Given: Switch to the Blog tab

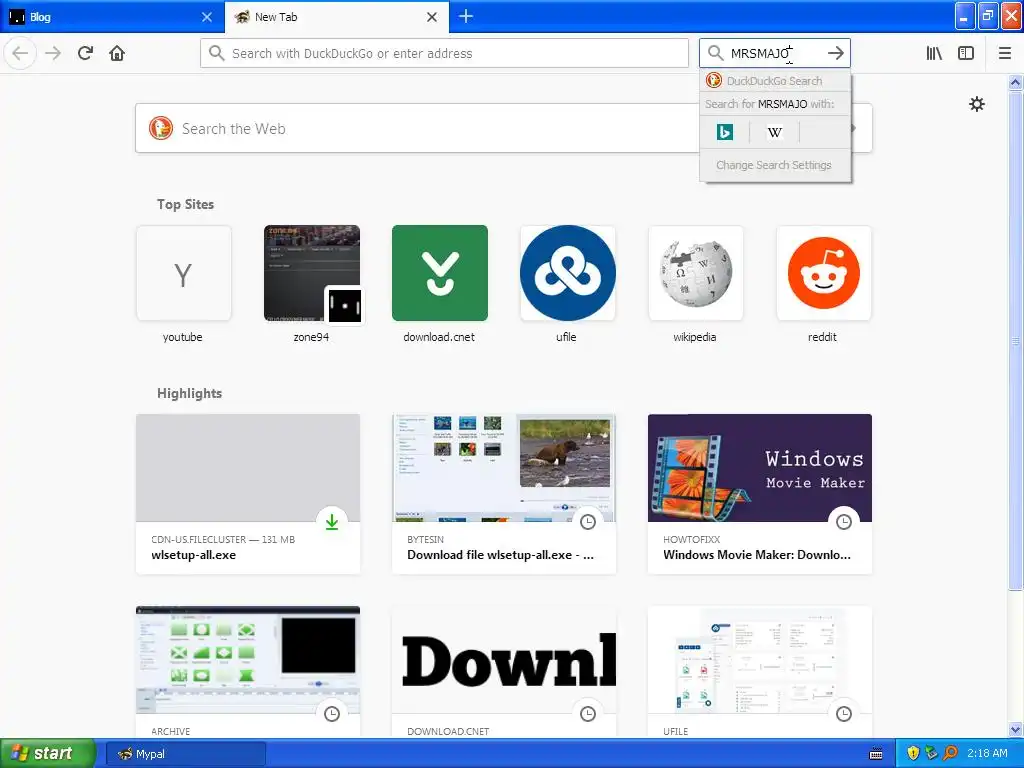Looking at the screenshot, I should tap(111, 17).
